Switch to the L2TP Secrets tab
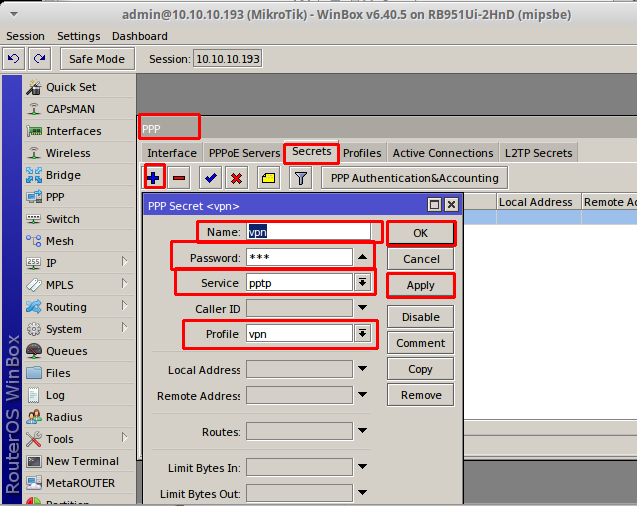This screenshot has width=637, height=506. (538, 153)
